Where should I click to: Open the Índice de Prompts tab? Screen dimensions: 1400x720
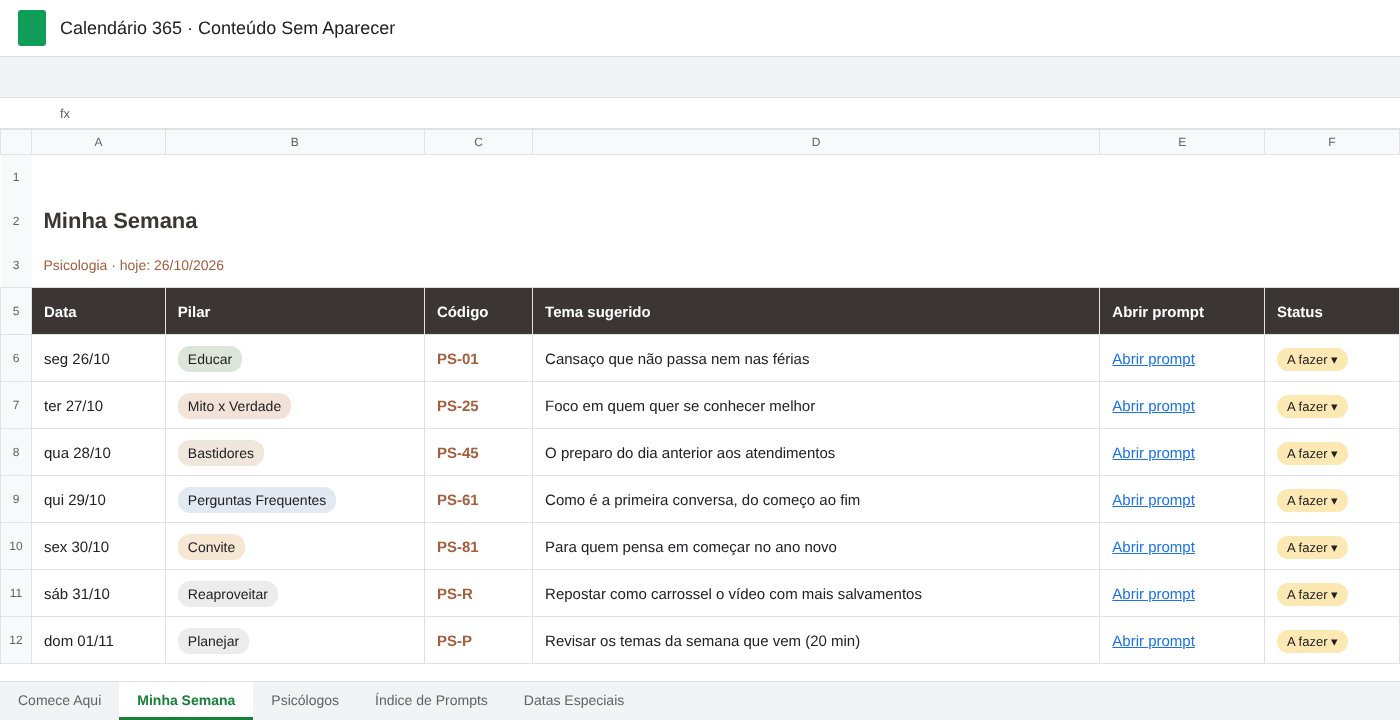click(x=431, y=700)
